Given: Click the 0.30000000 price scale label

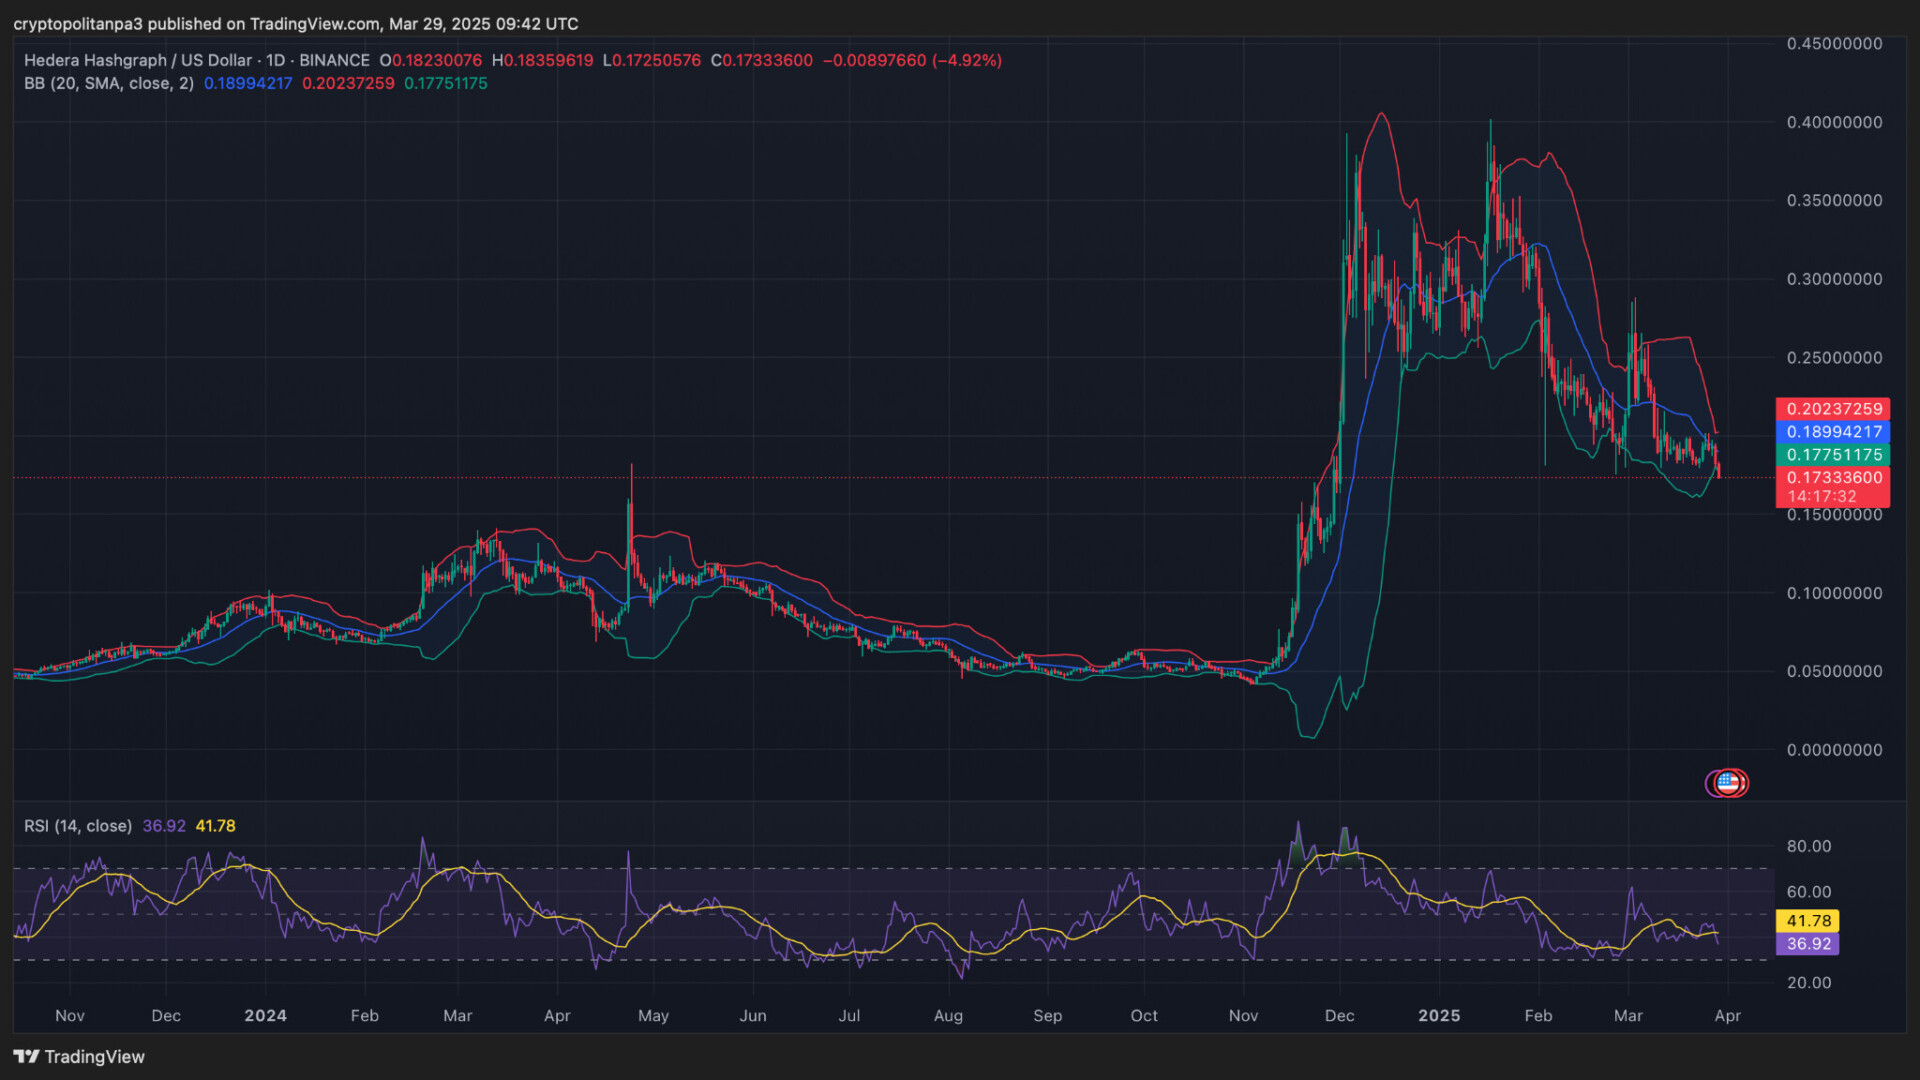Looking at the screenshot, I should (1834, 279).
